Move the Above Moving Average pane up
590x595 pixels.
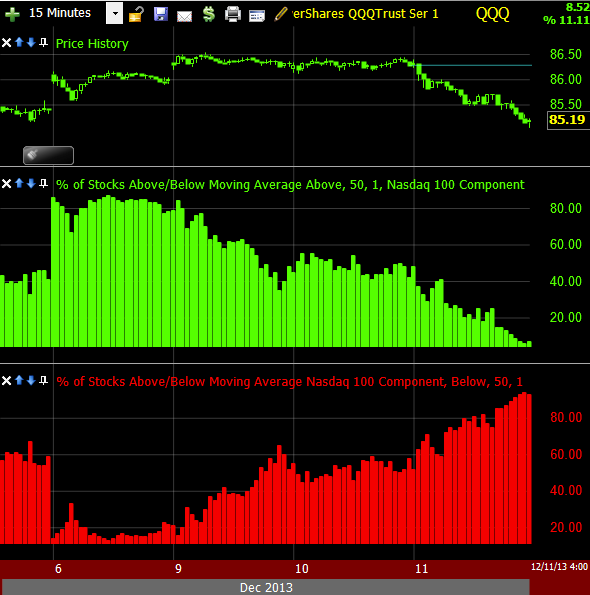coord(19,183)
